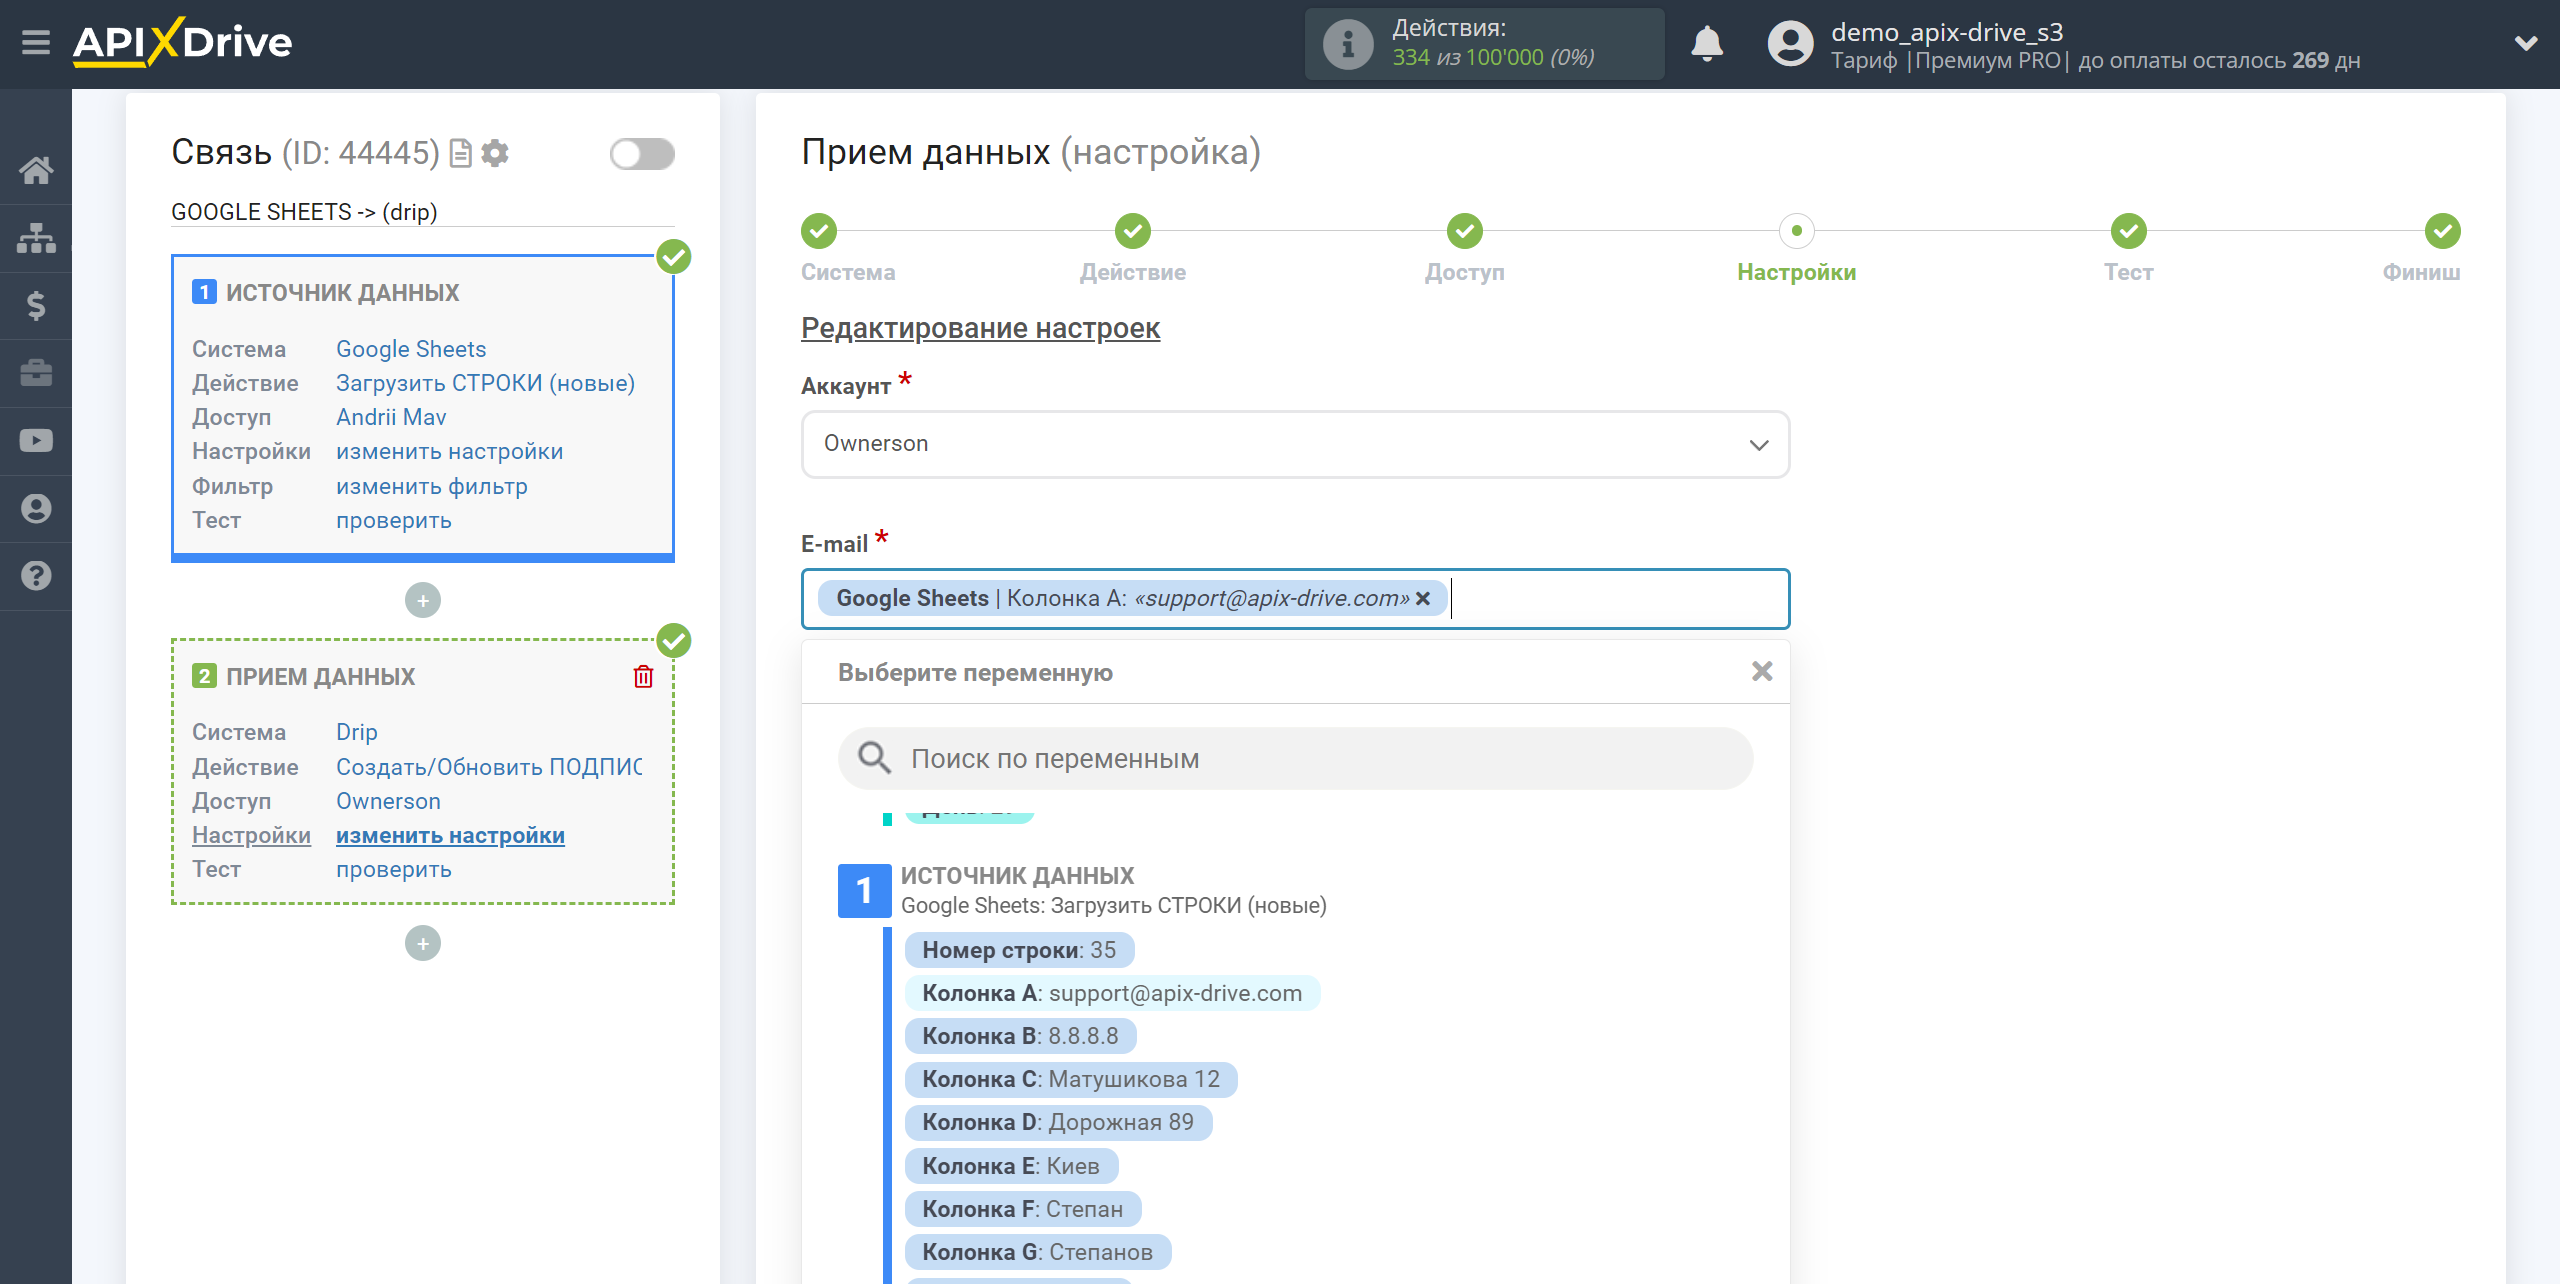Expand the account menu chevron
The height and width of the screenshot is (1284, 2560).
click(2526, 43)
